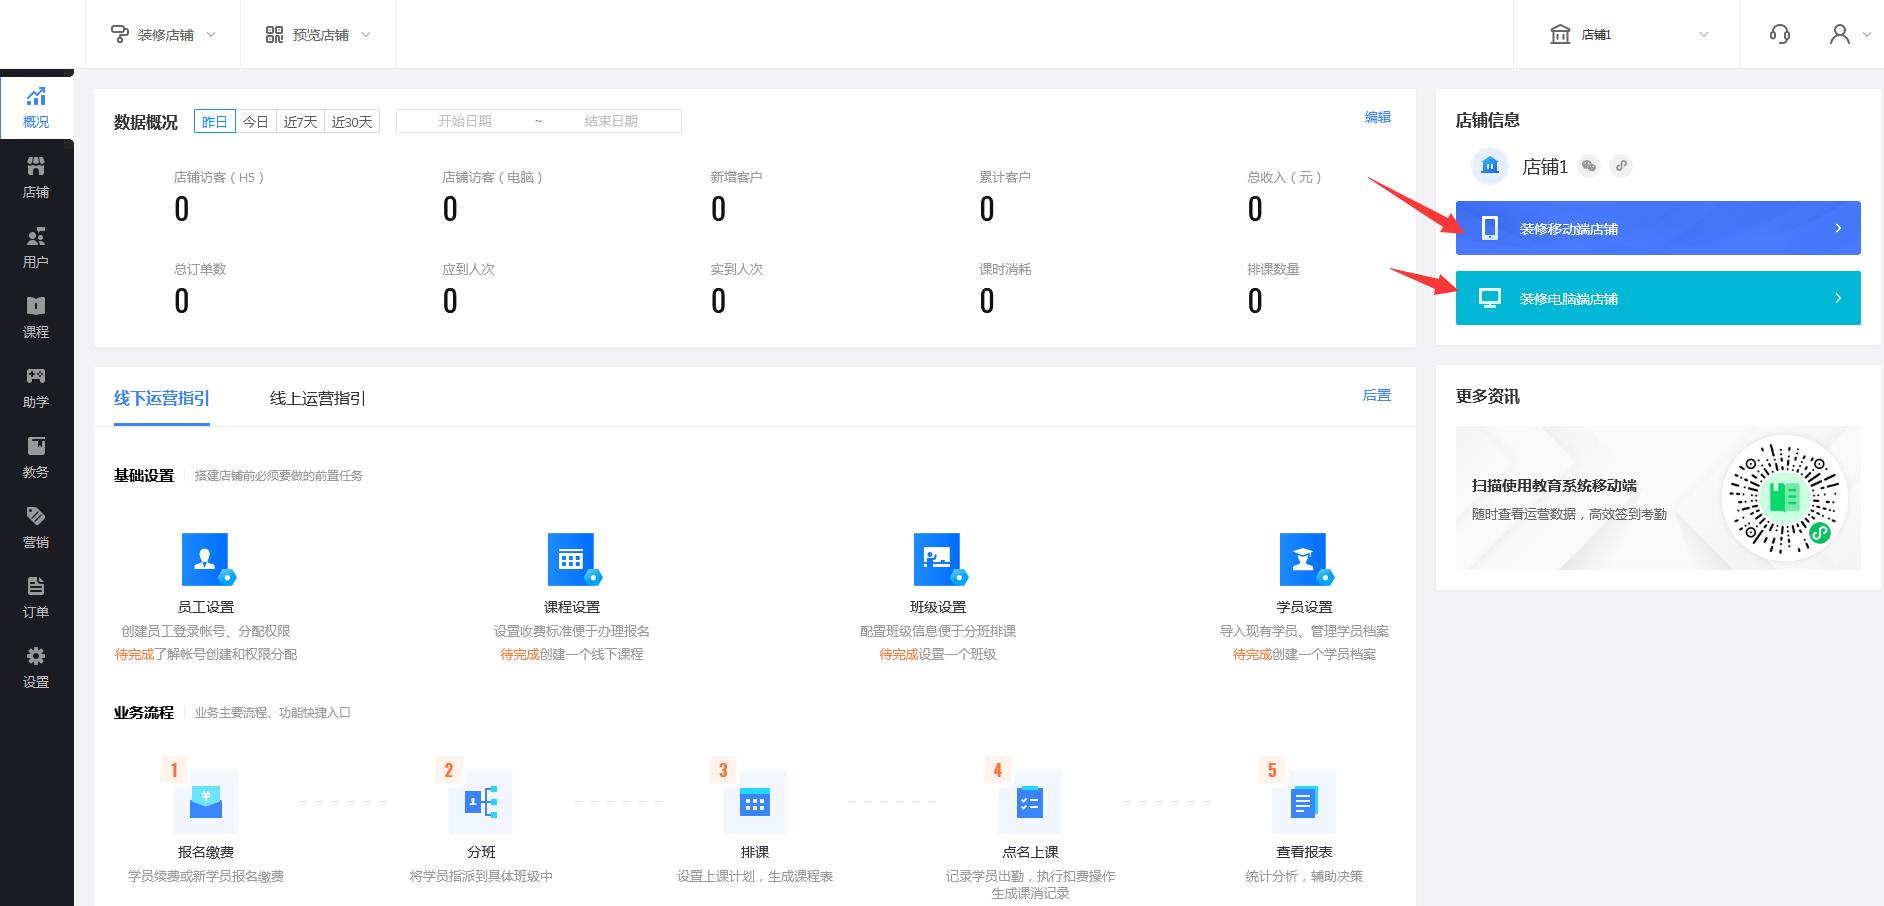The height and width of the screenshot is (906, 1884).
Task: Click the customer service headset icon
Action: coord(1779,35)
